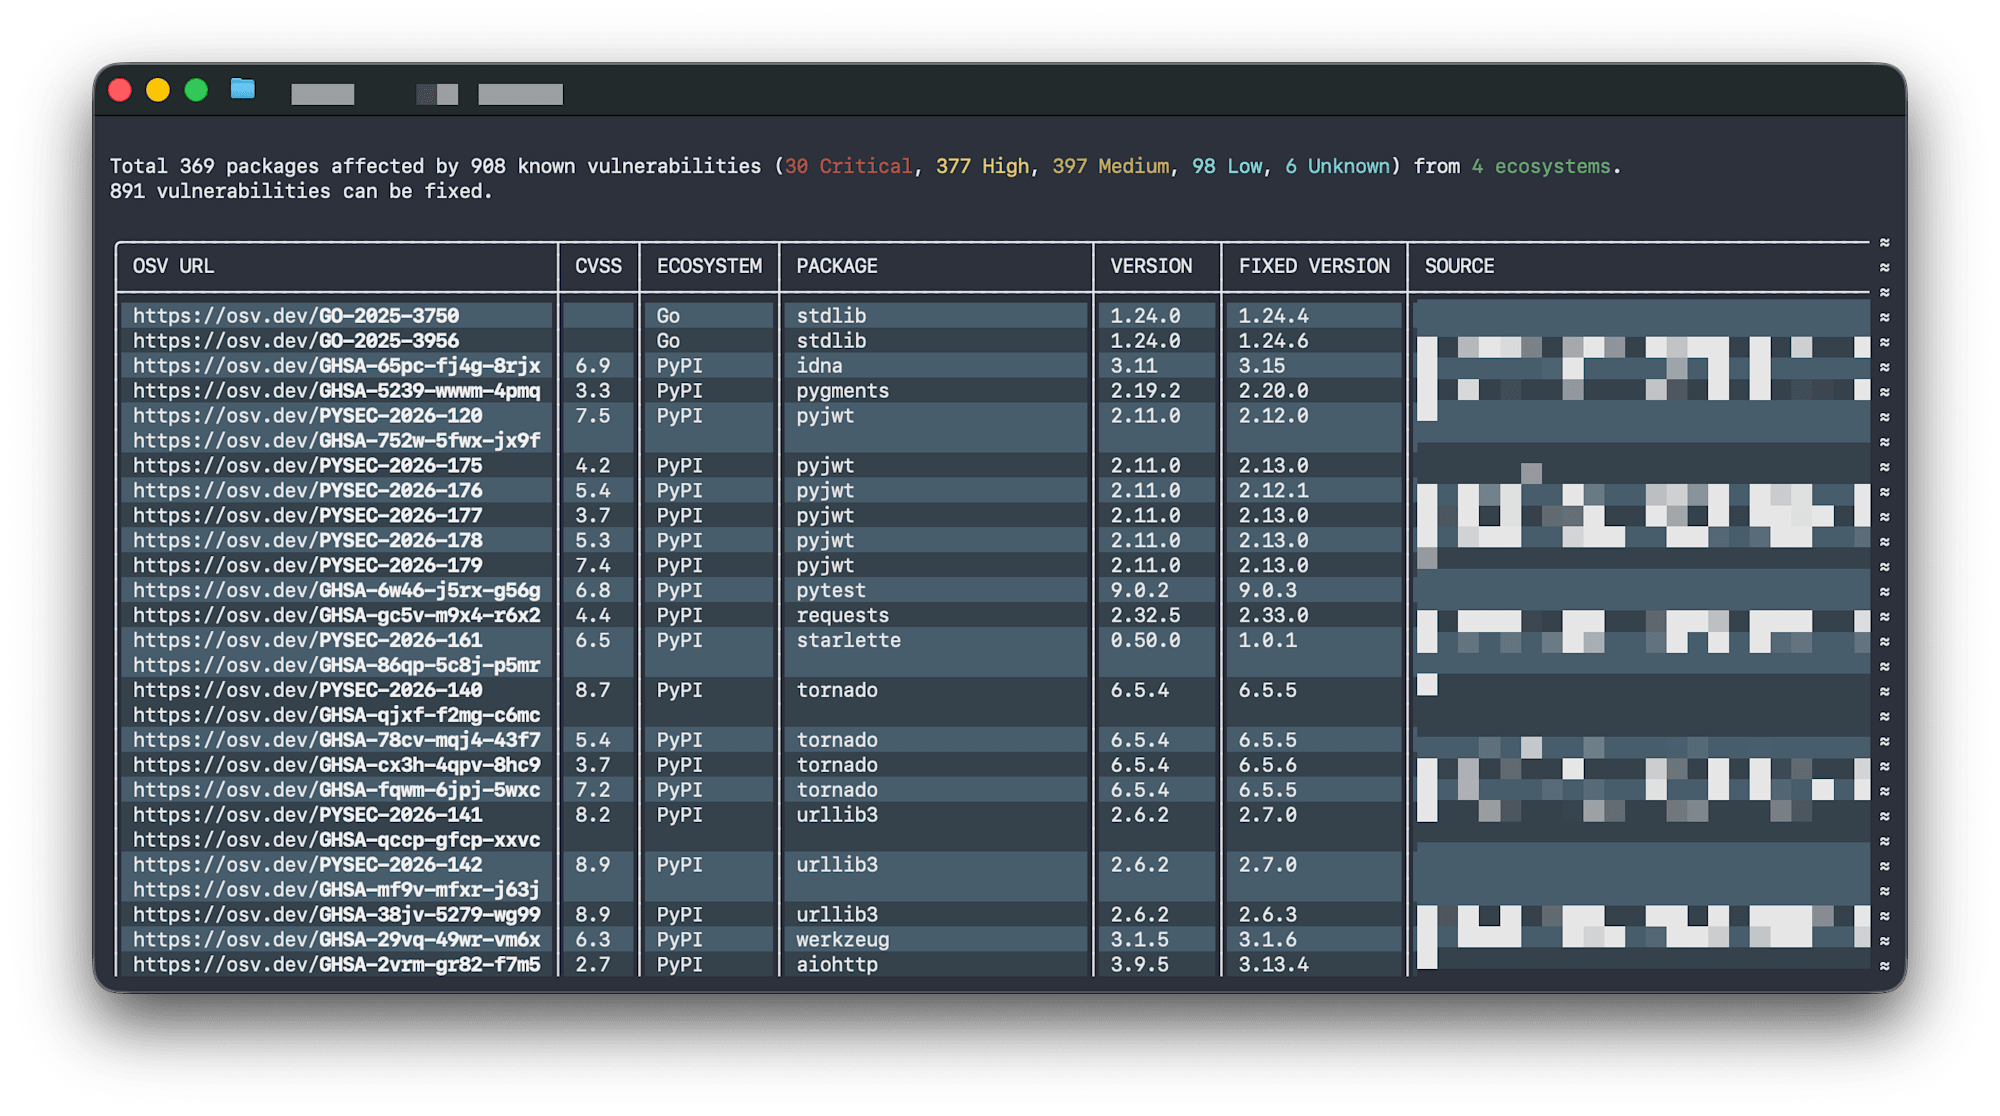Open the PYSEC-2026-176 OSV link
Viewport: 2000px width, 1116px height.
(x=308, y=491)
